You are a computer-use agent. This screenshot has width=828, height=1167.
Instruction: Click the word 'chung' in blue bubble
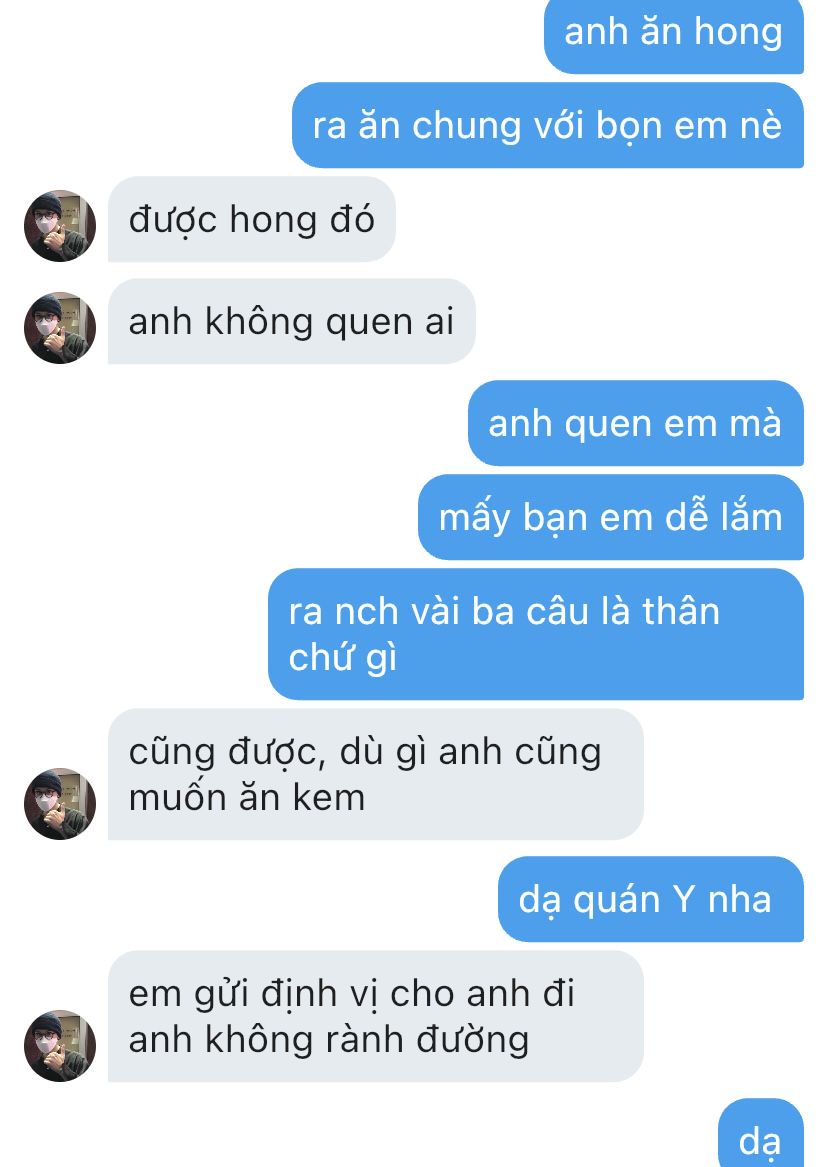[x=466, y=127]
